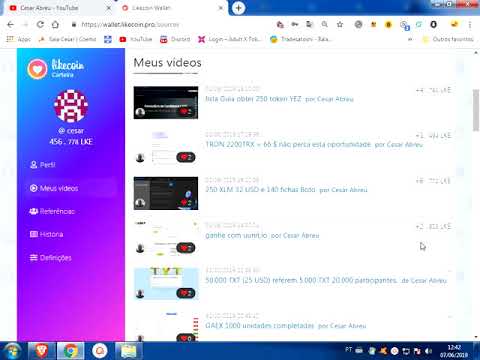480x360 pixels.
Task: Click the magnifier zoom icon in address bar
Action: pos(324,24)
